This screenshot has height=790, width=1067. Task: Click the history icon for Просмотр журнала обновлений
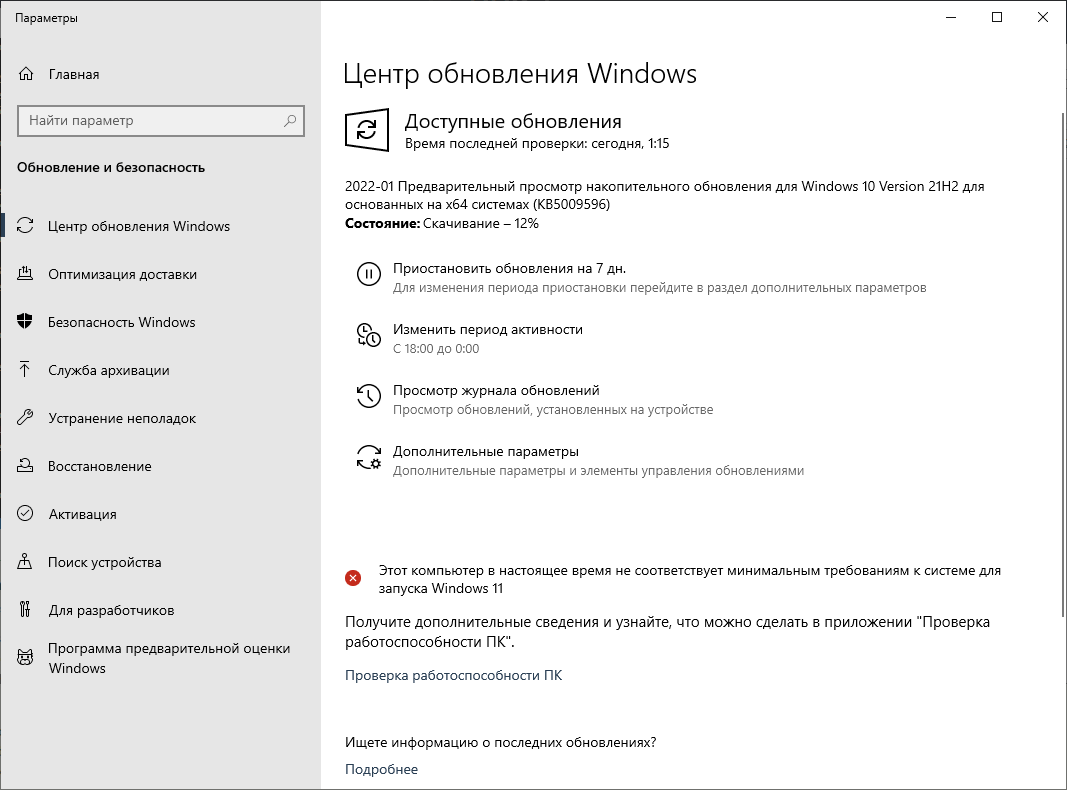click(367, 397)
